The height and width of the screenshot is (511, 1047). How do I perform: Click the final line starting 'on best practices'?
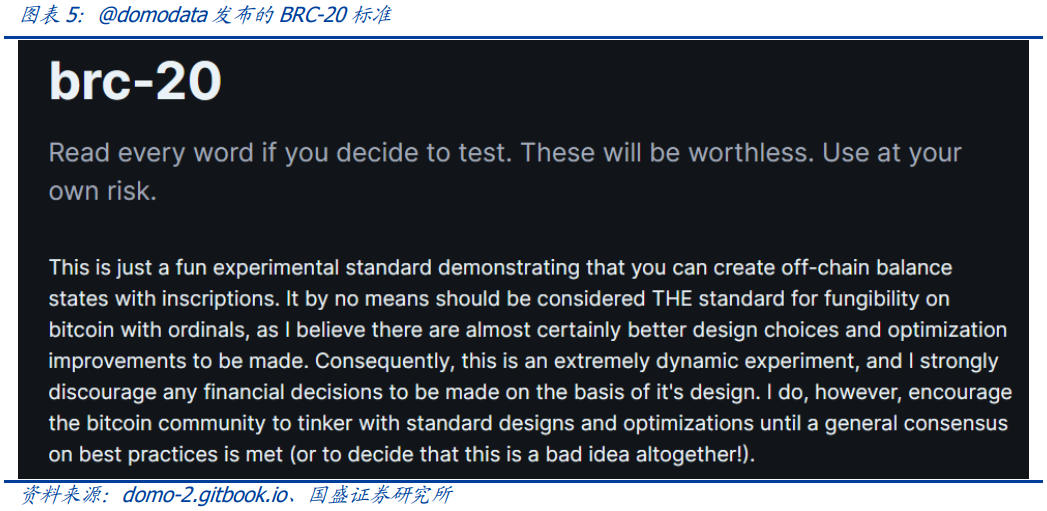coord(402,455)
